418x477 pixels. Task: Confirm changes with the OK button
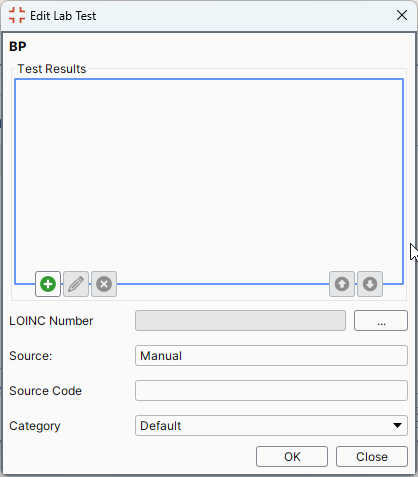292,457
